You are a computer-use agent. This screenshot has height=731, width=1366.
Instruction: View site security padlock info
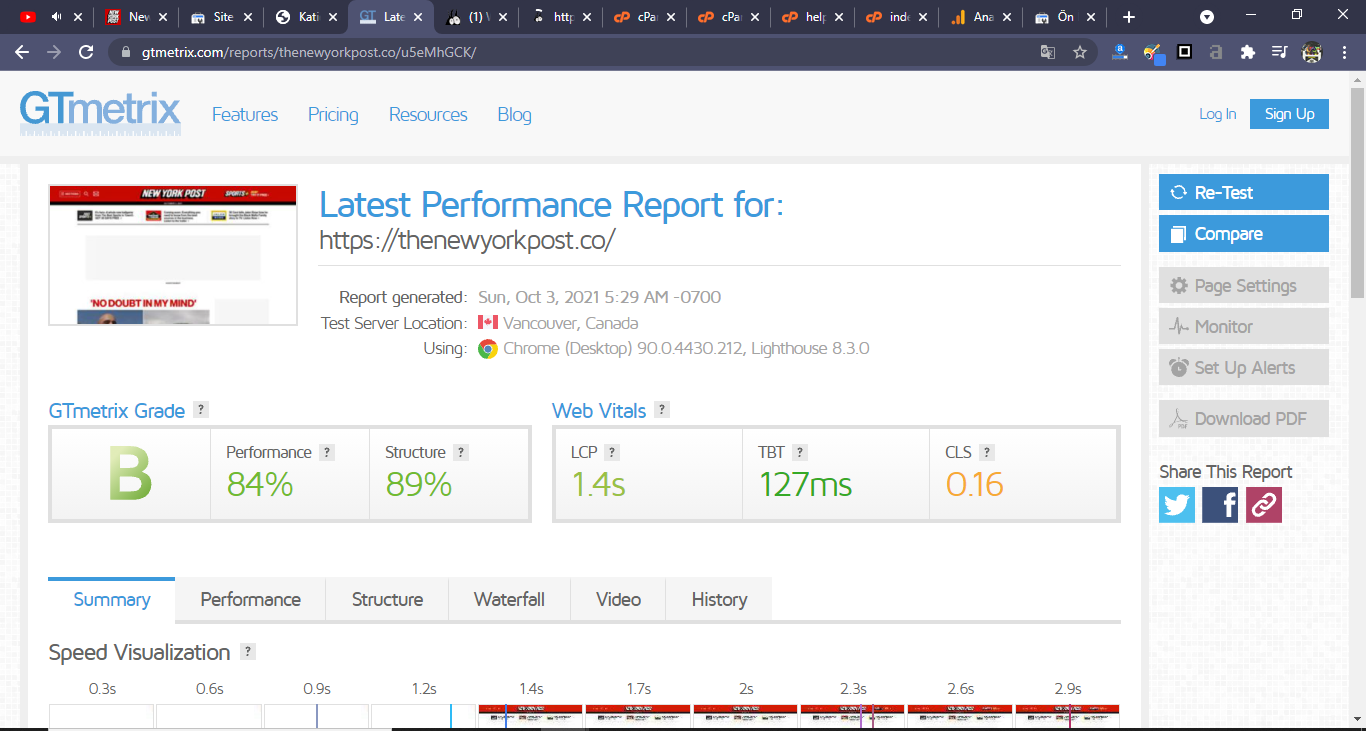[125, 52]
